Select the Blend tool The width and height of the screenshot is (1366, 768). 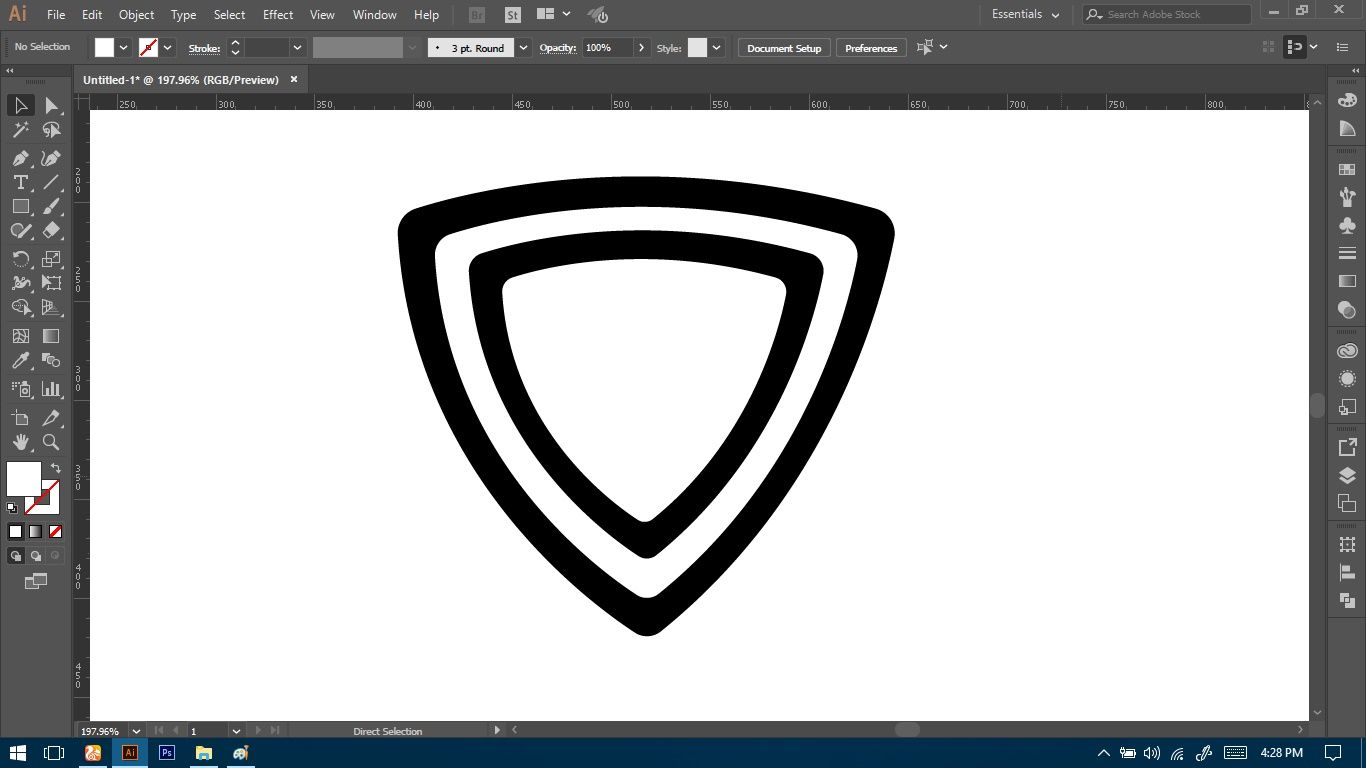[x=52, y=360]
